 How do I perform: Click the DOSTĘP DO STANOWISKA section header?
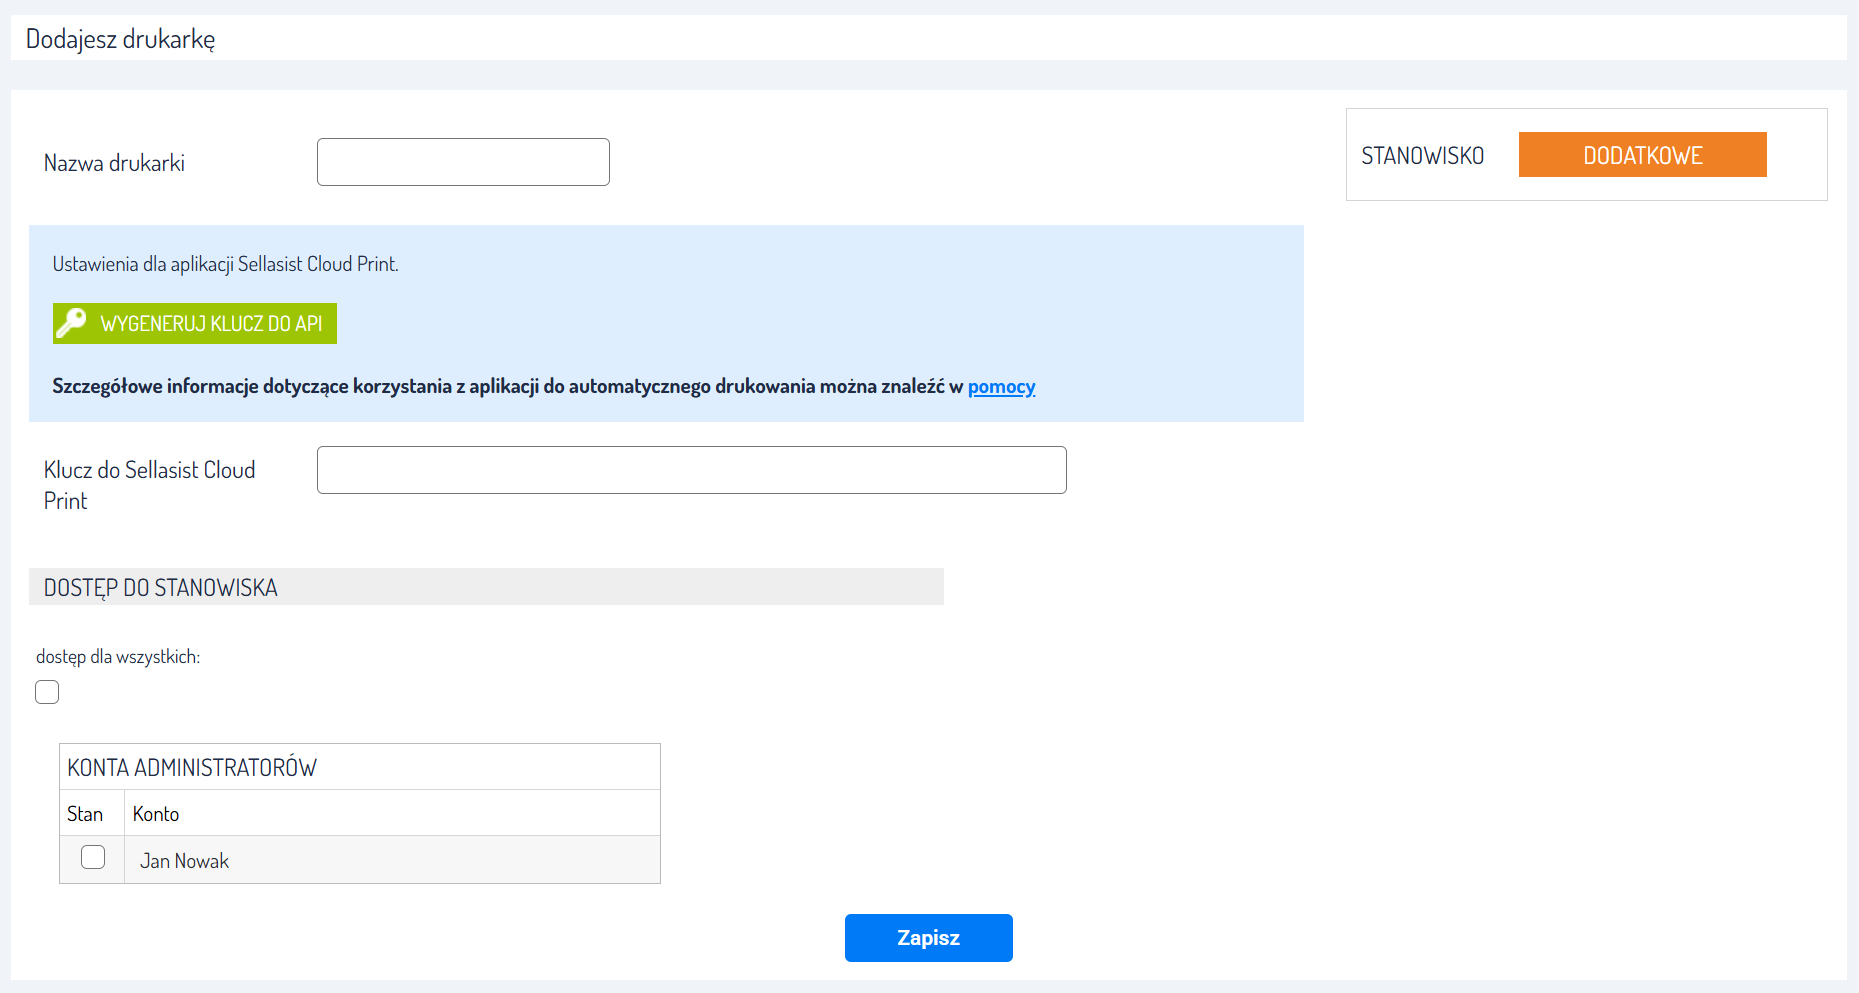[161, 588]
